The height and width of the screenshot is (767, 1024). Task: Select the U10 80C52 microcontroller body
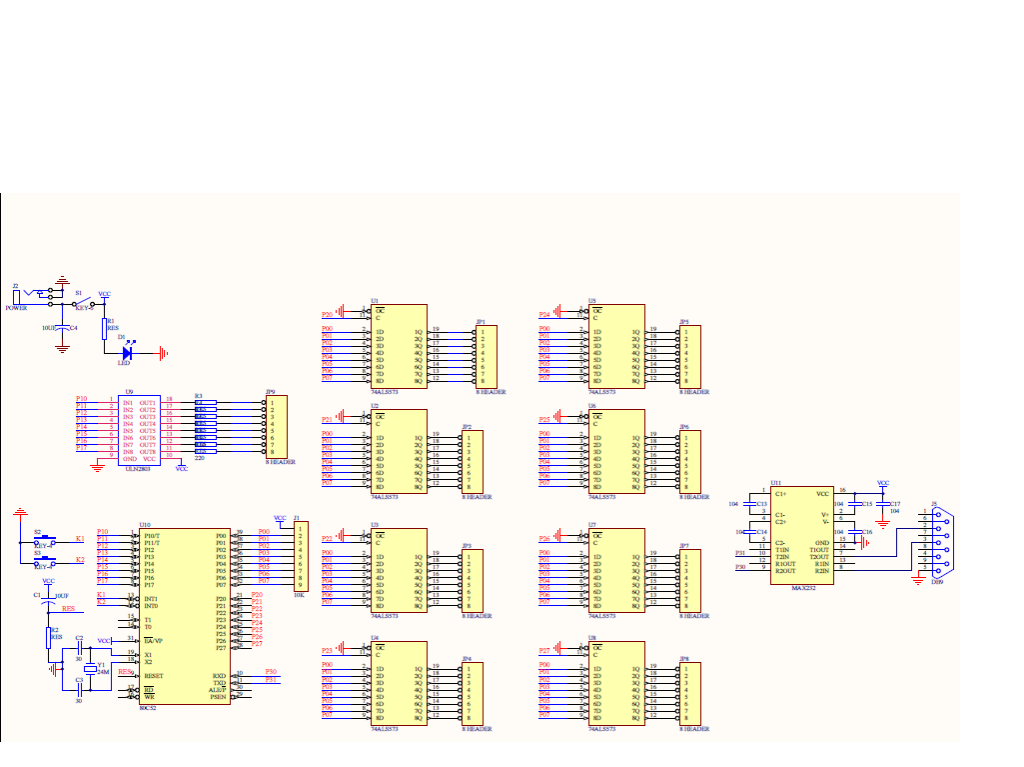tap(185, 616)
